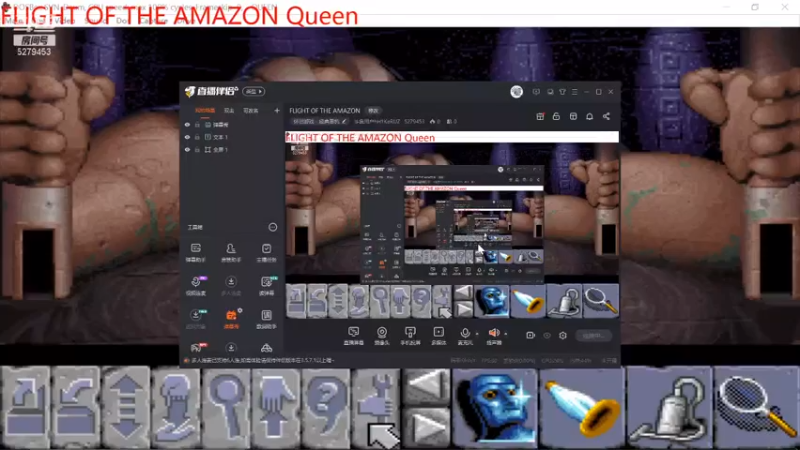Select the Pick Up hand verb icon
This screenshot has height=450, width=800.
click(276, 407)
